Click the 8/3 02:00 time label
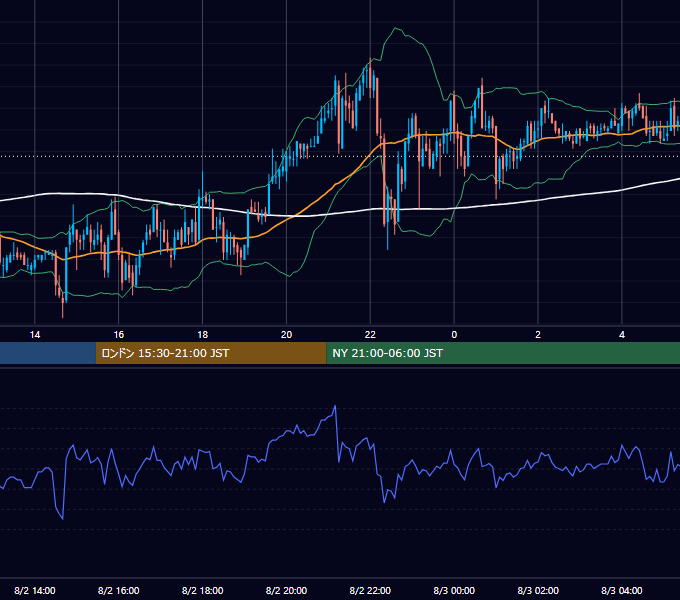 pos(538,590)
